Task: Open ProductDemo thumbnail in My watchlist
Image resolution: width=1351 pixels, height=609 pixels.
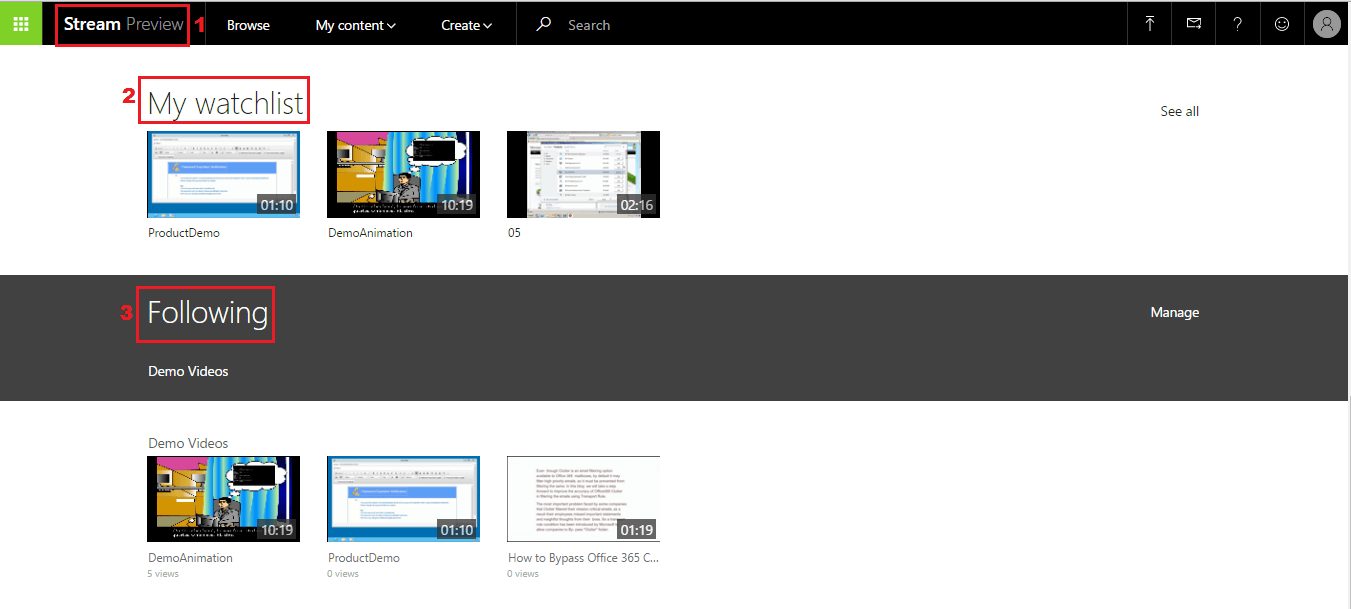Action: point(223,174)
